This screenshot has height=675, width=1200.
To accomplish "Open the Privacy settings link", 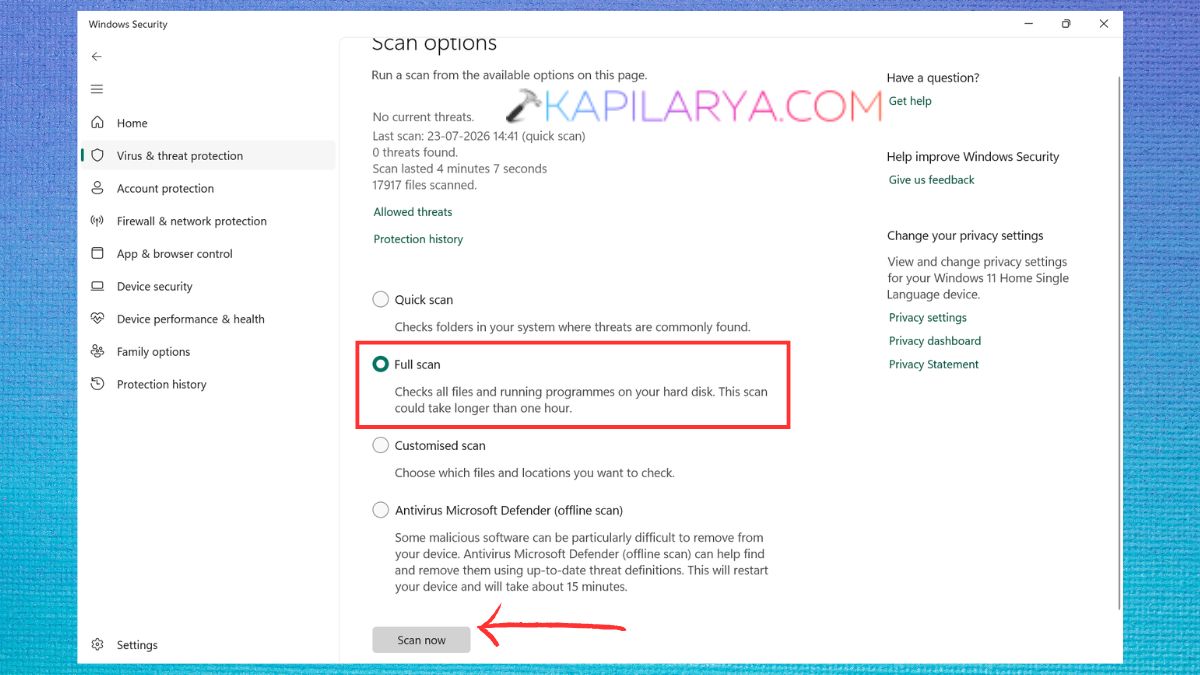I will 928,318.
